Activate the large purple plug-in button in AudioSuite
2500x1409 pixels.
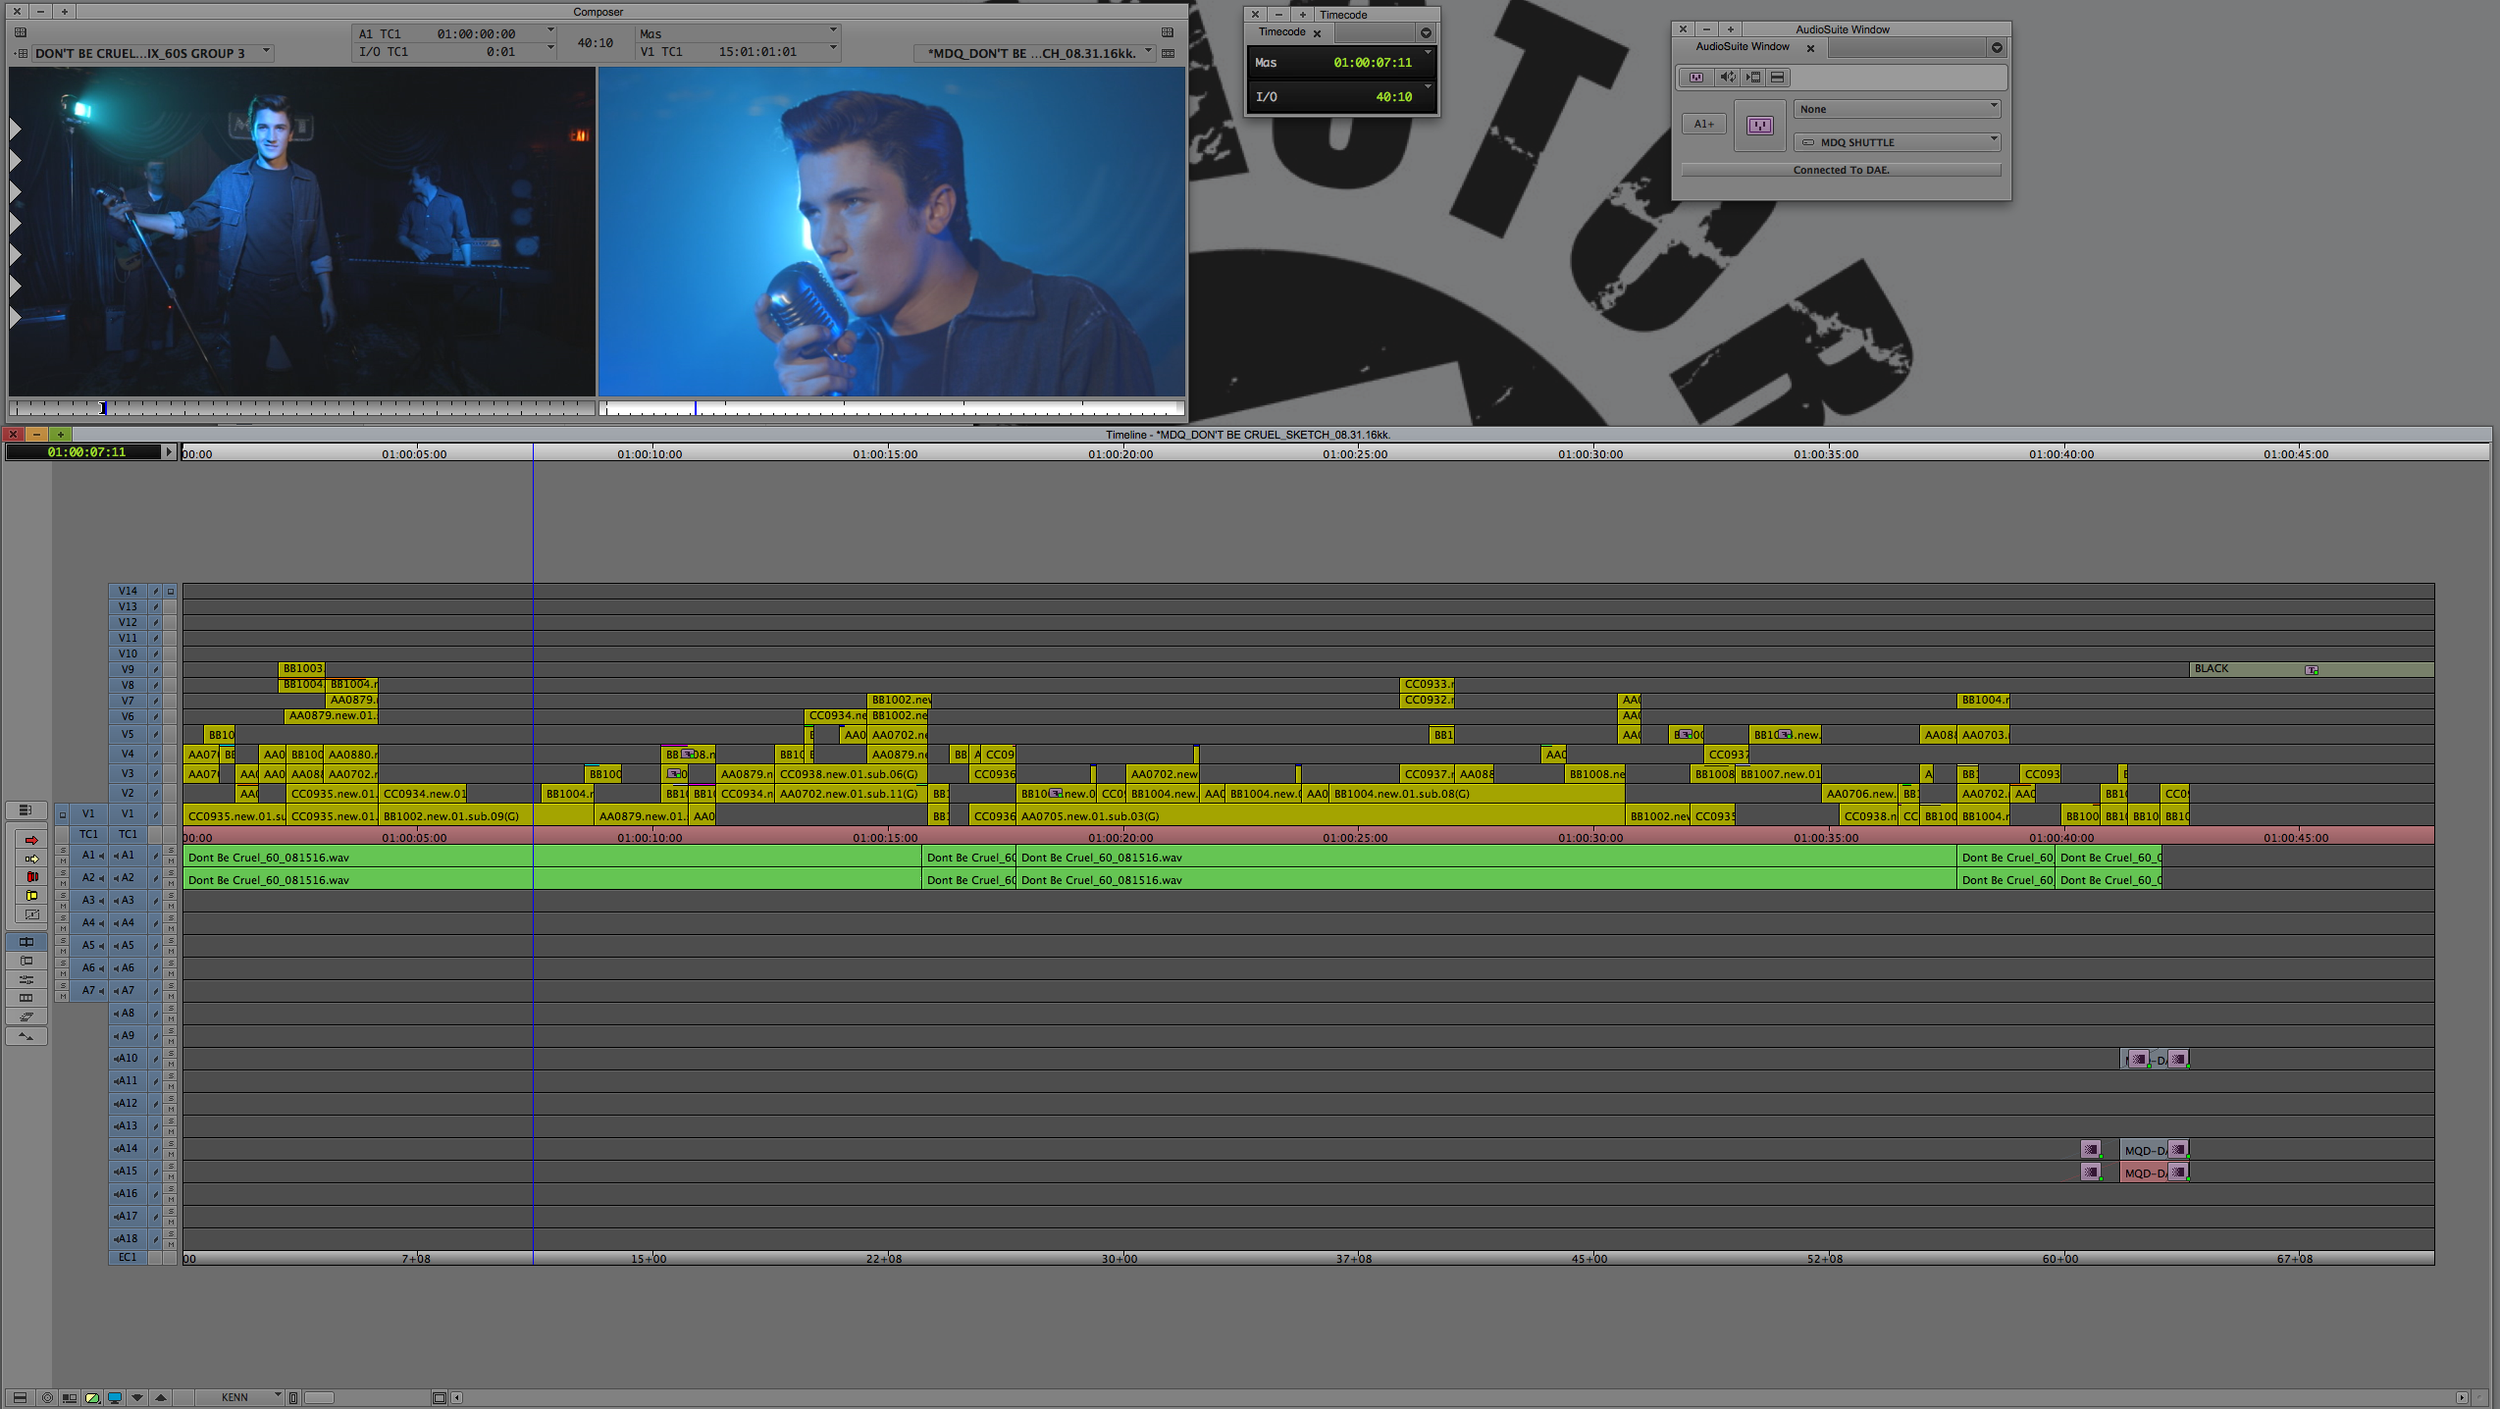point(1759,125)
